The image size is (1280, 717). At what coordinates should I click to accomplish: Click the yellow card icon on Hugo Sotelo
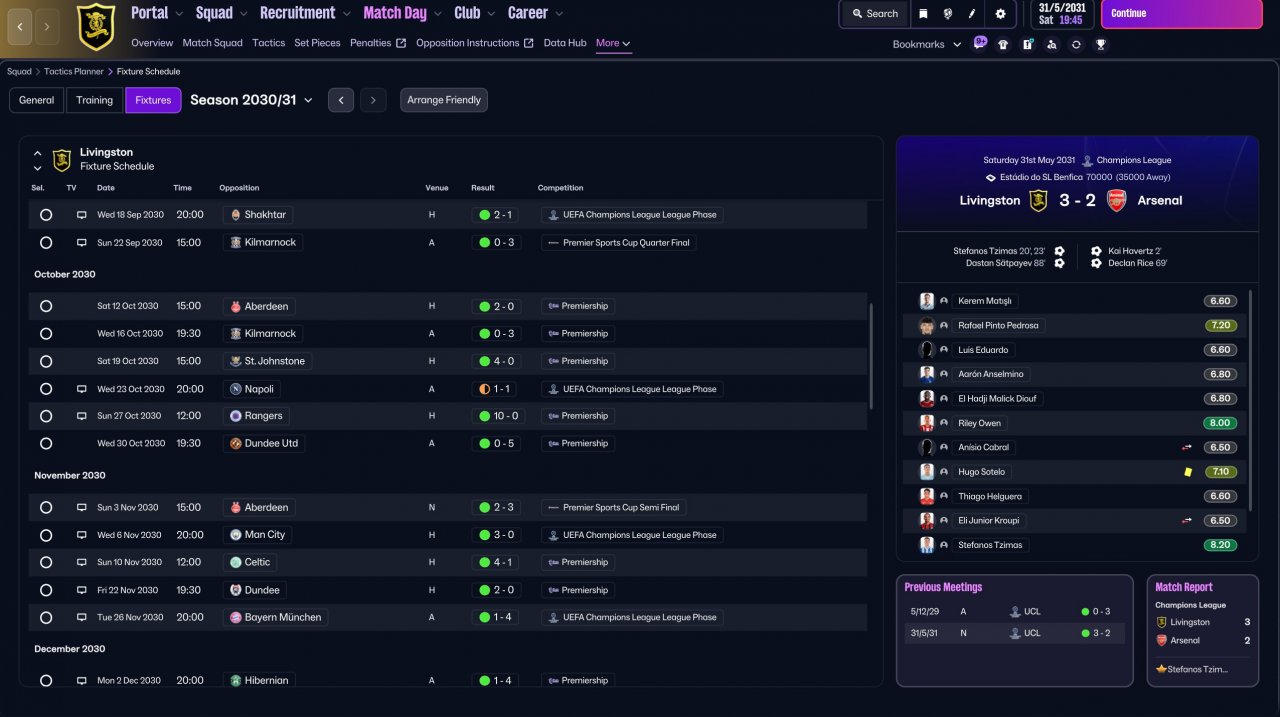pos(1188,472)
